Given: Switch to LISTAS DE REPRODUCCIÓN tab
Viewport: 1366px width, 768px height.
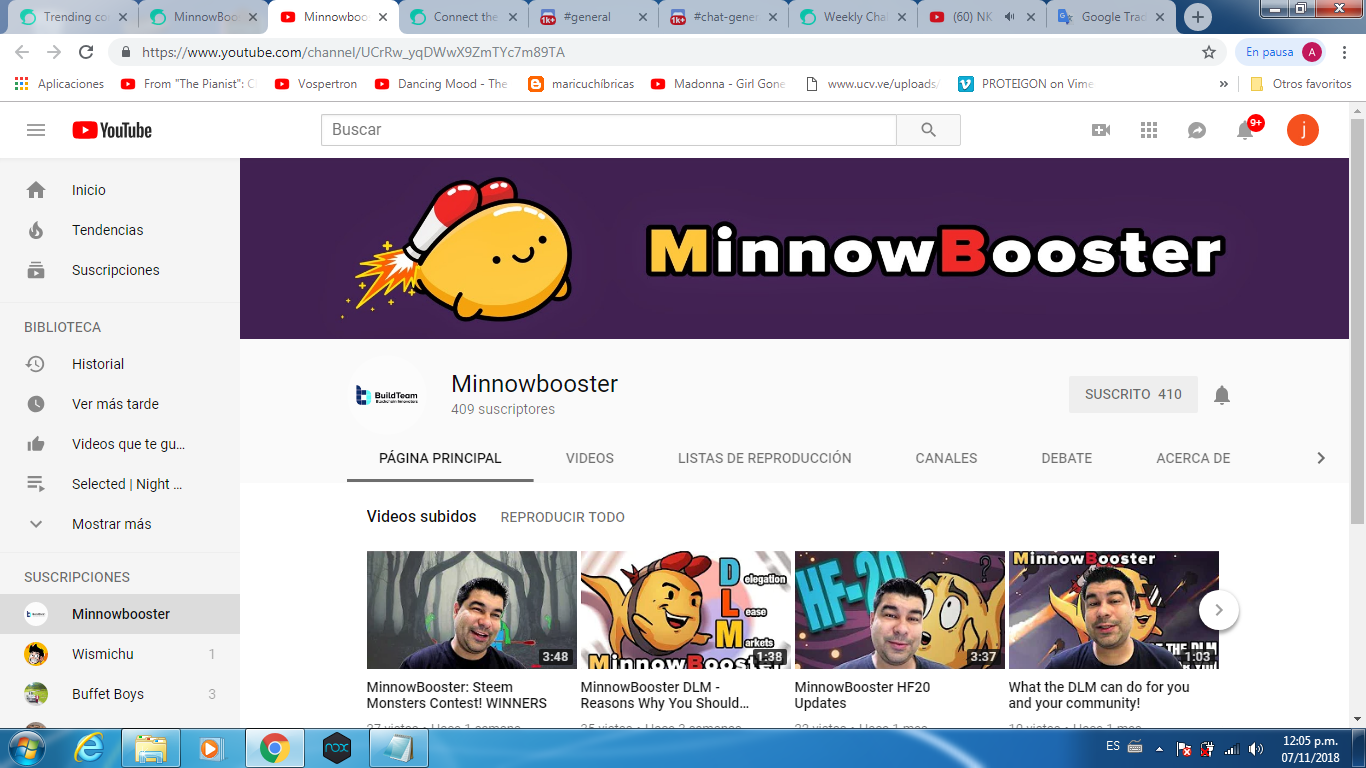Looking at the screenshot, I should pos(765,458).
